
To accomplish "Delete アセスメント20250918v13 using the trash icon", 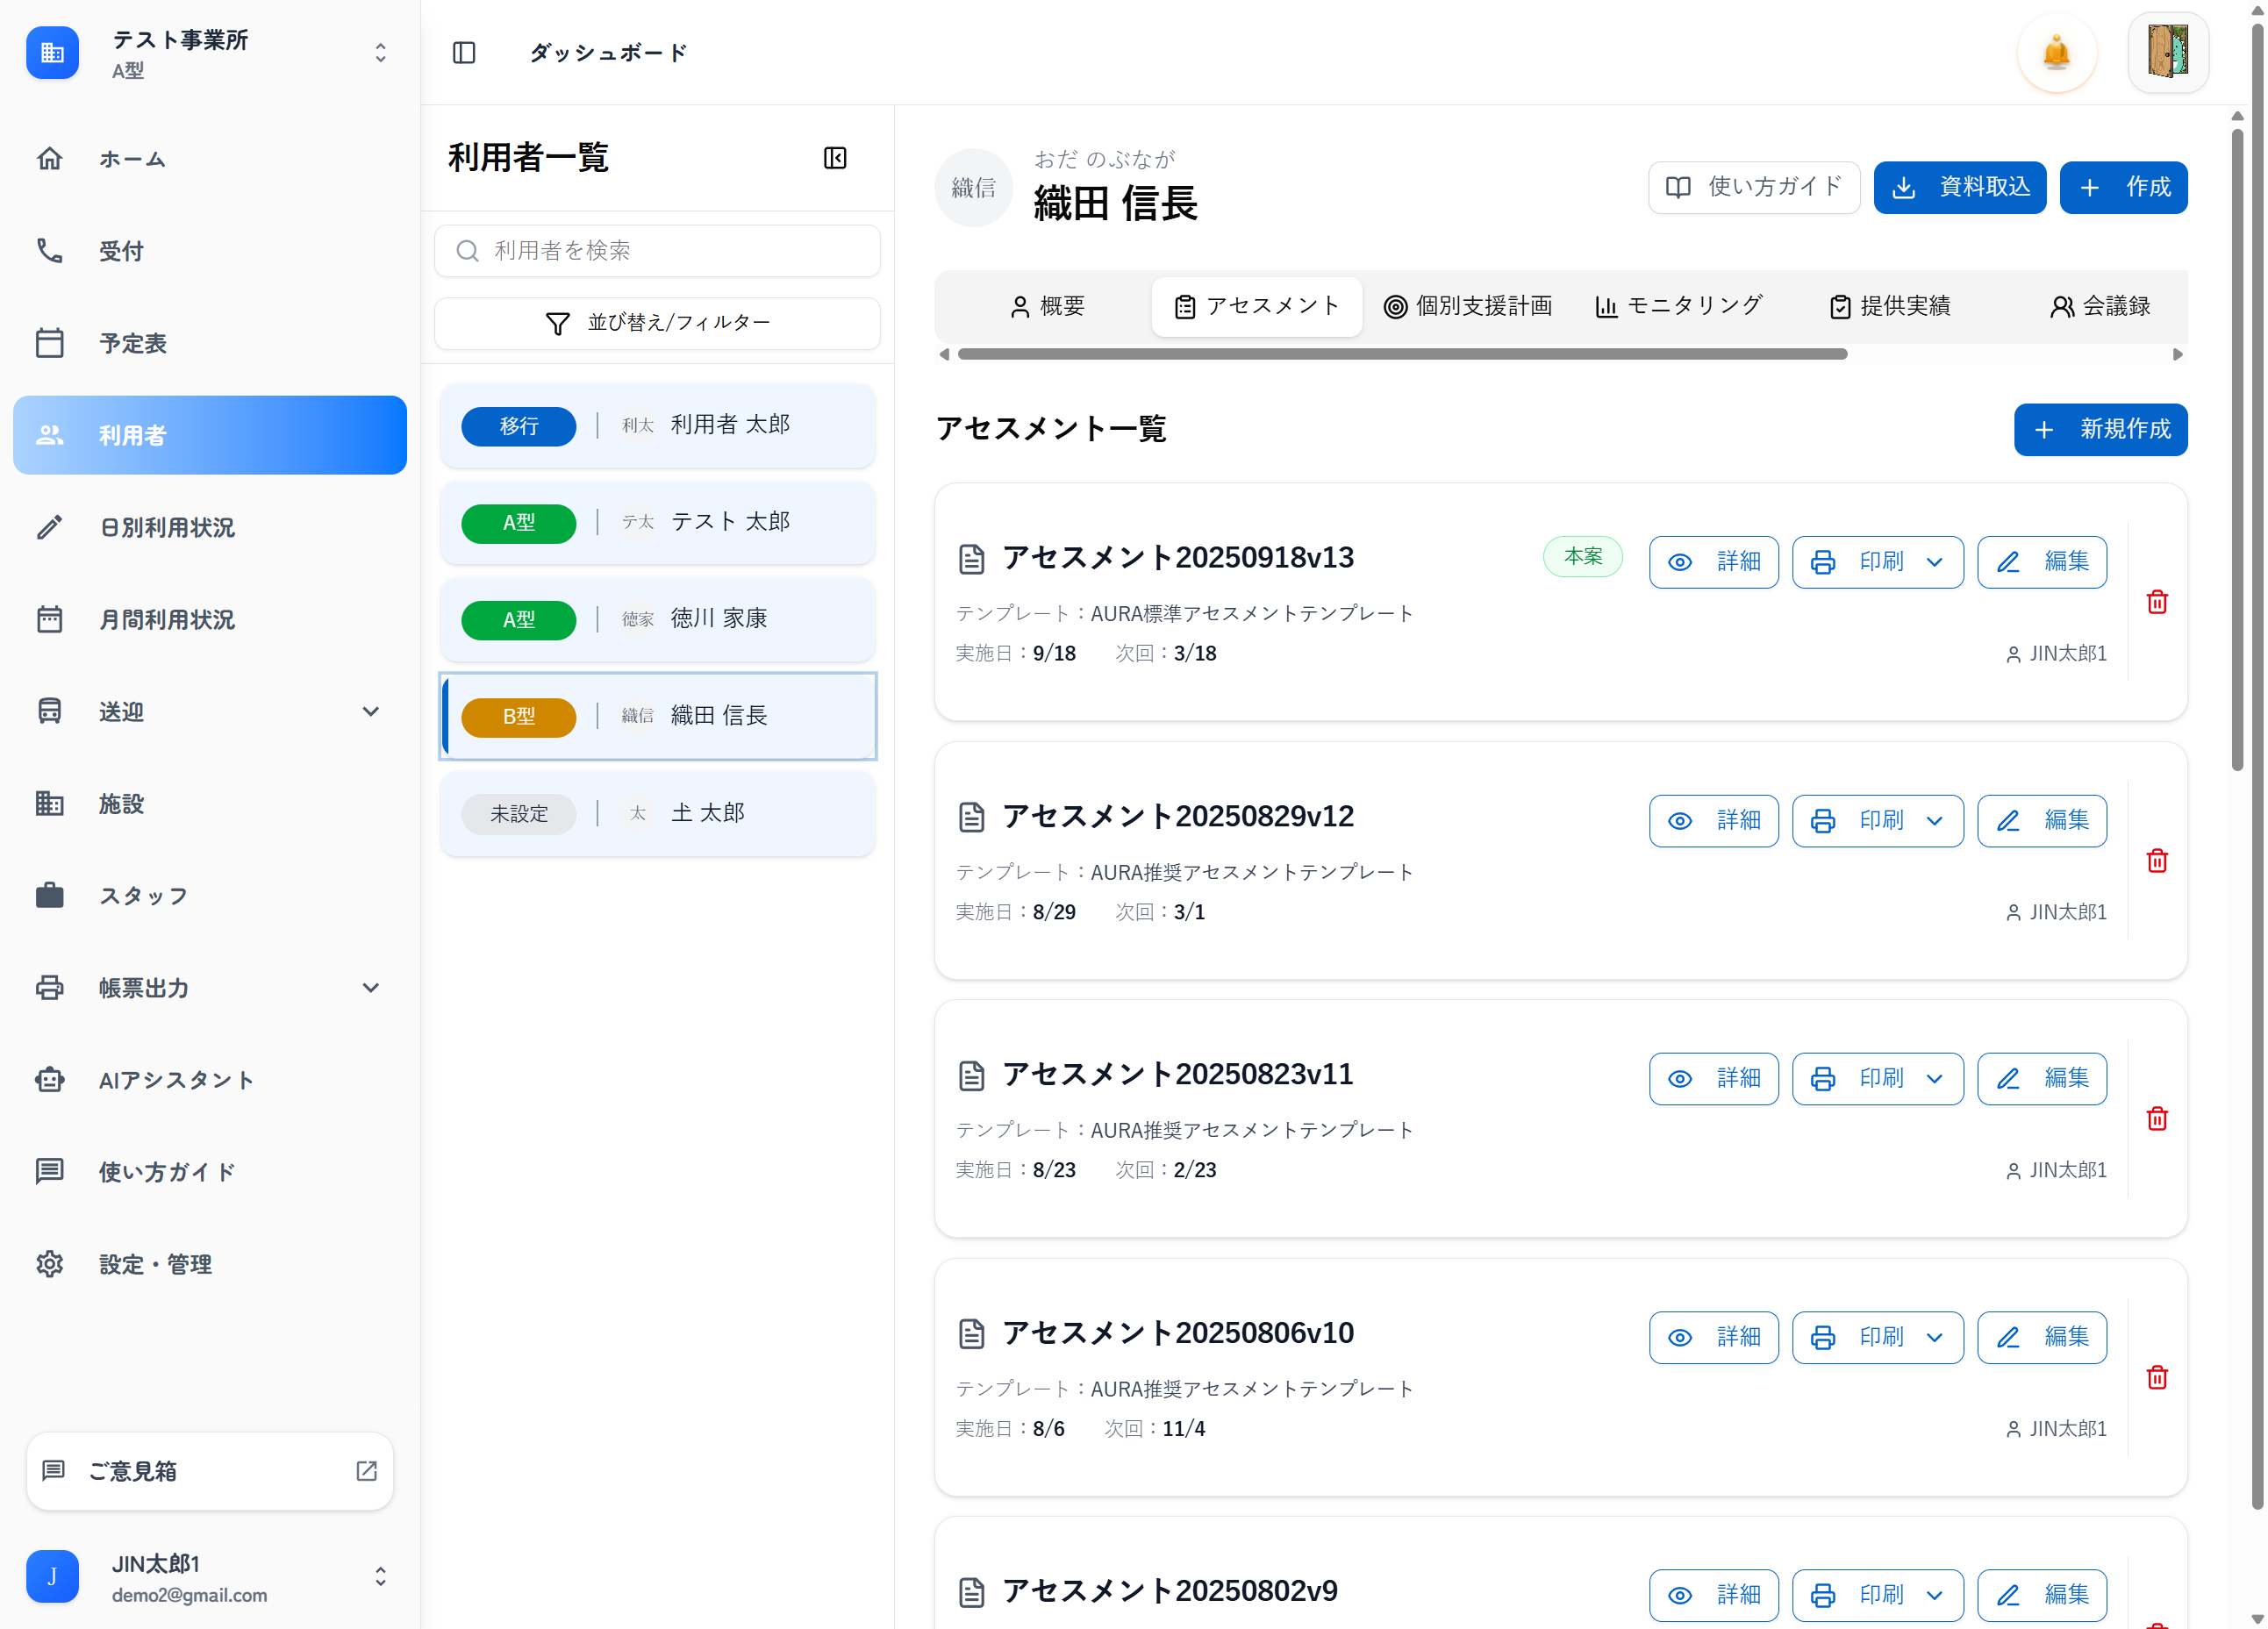I will (x=2157, y=602).
